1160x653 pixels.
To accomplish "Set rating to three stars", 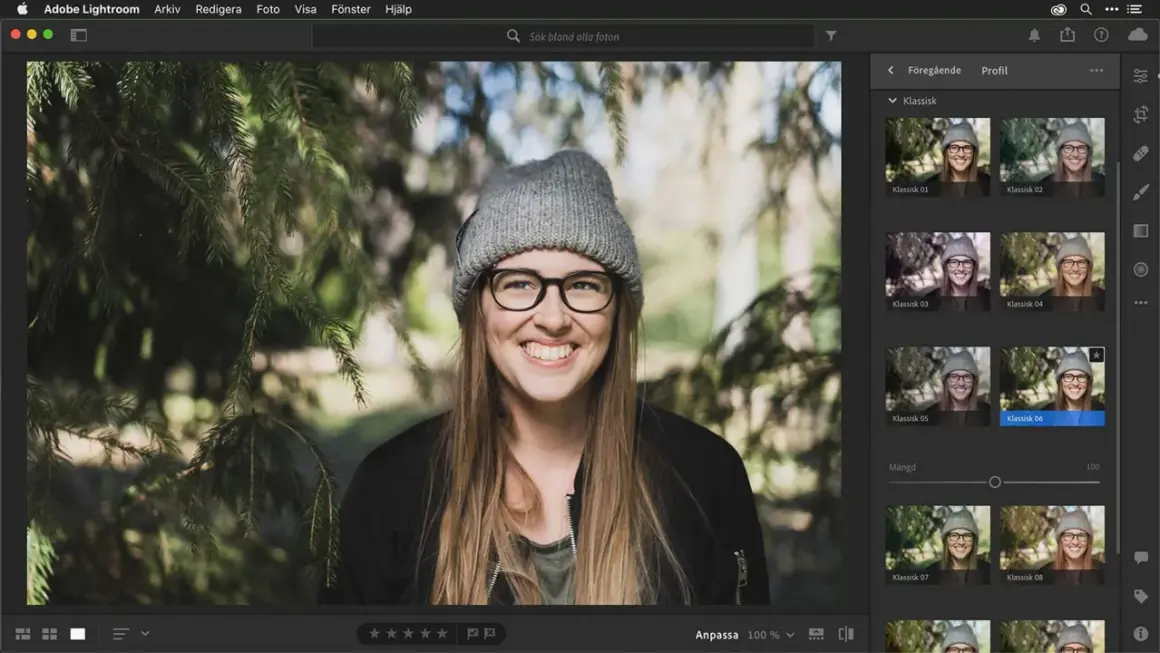I will (408, 633).
